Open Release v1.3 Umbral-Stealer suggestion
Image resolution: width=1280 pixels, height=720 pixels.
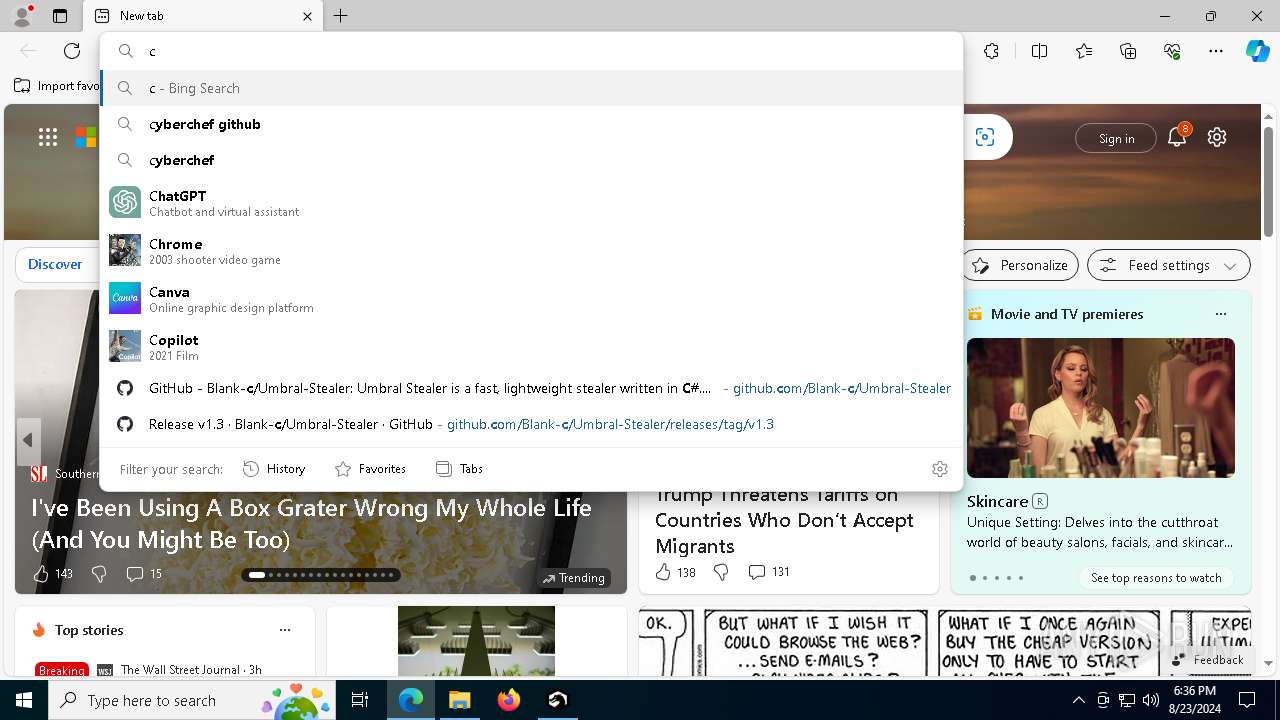(532, 424)
